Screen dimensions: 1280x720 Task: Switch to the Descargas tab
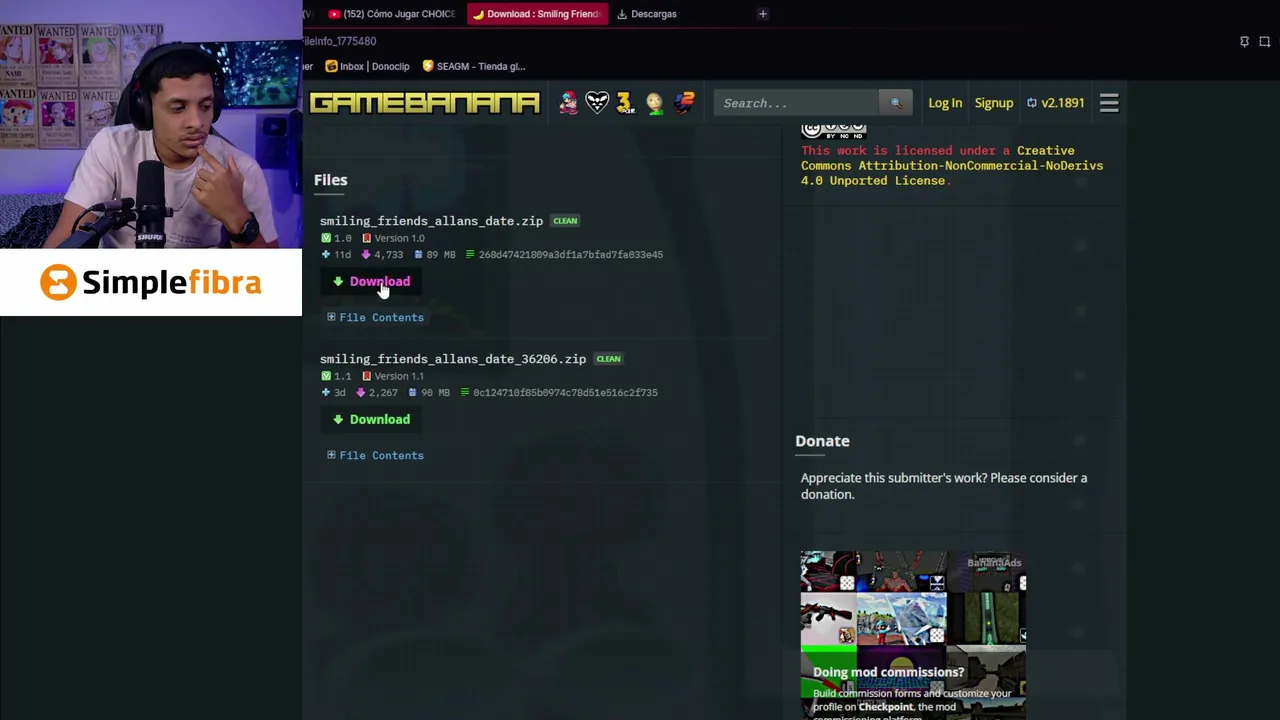[648, 14]
